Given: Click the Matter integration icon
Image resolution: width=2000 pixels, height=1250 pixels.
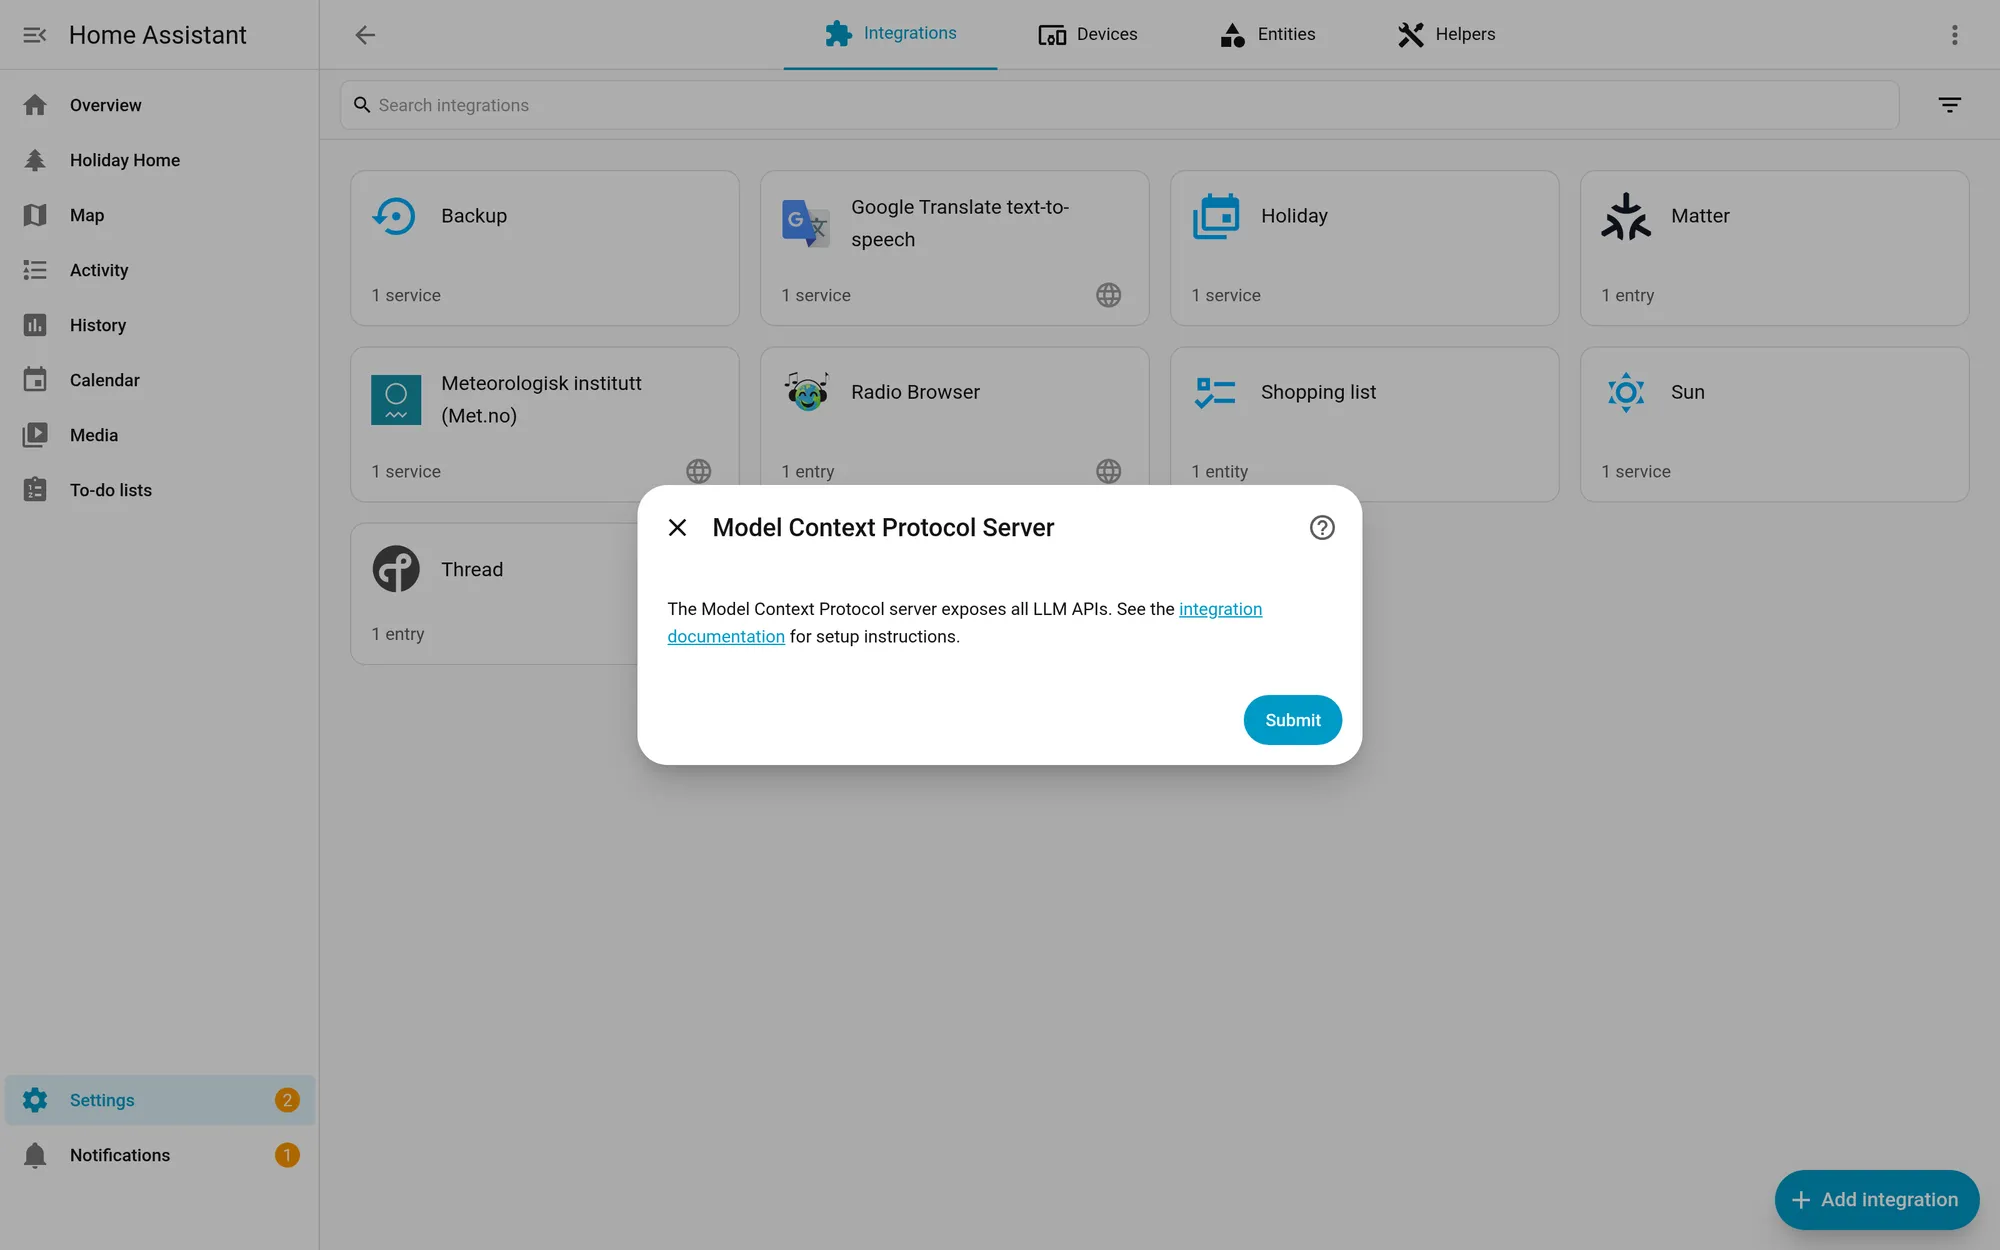Looking at the screenshot, I should click(x=1625, y=216).
